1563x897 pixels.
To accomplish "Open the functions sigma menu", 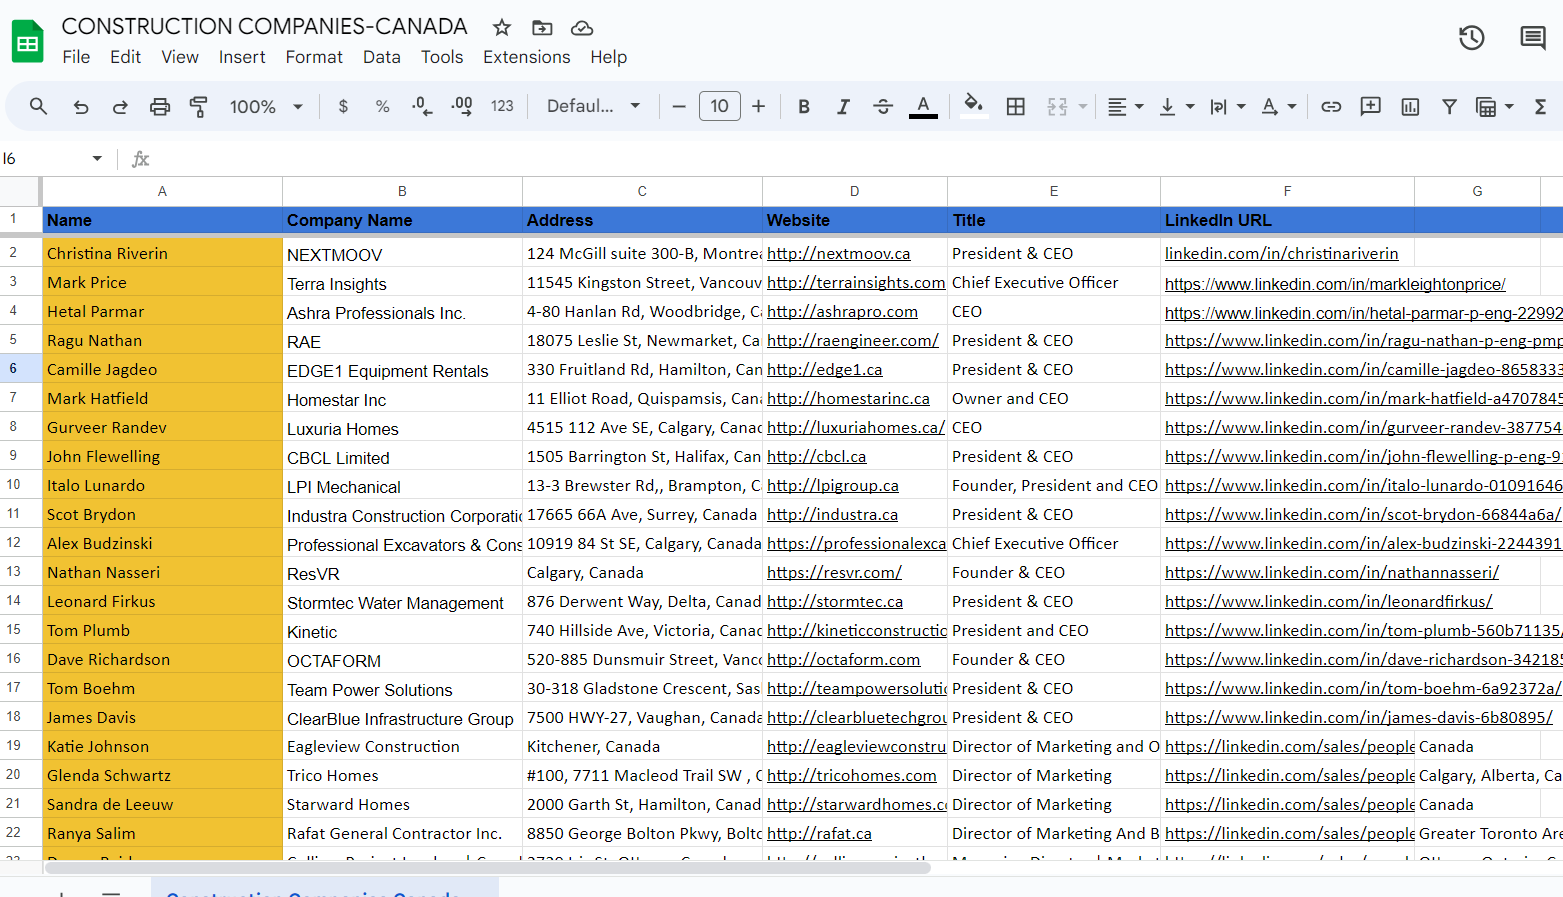I will pos(1540,106).
